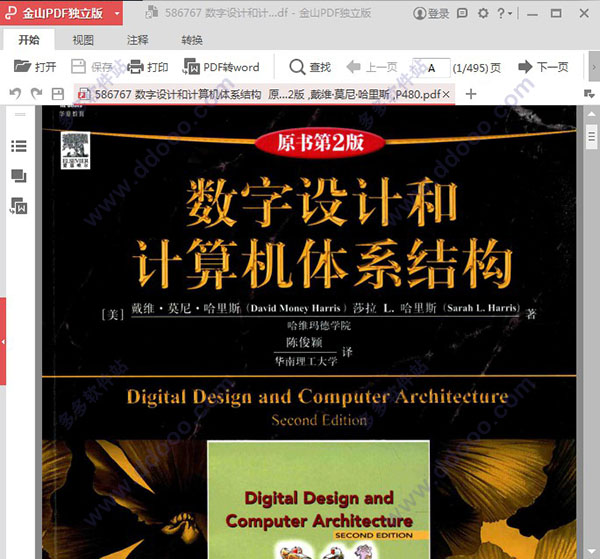Click the undo arrow icon
This screenshot has height=559, width=600.
coord(15,93)
